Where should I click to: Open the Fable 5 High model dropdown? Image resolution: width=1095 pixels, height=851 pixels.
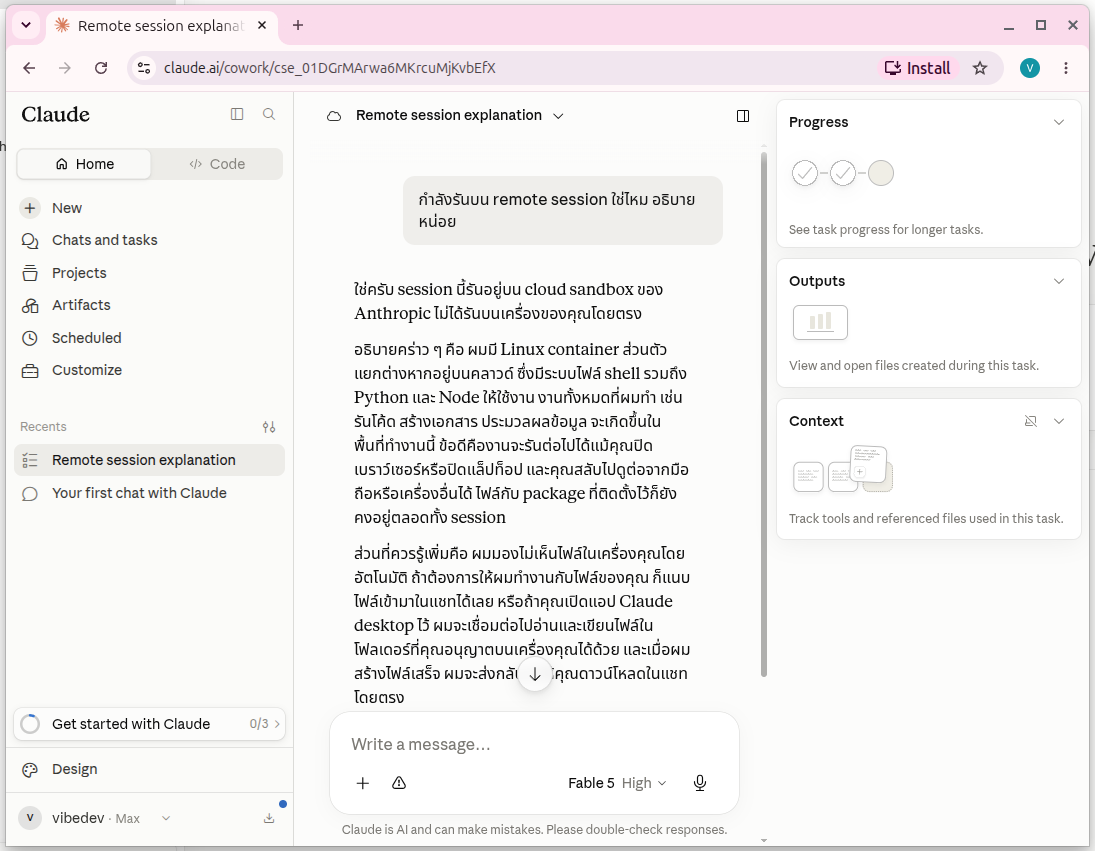(x=617, y=783)
